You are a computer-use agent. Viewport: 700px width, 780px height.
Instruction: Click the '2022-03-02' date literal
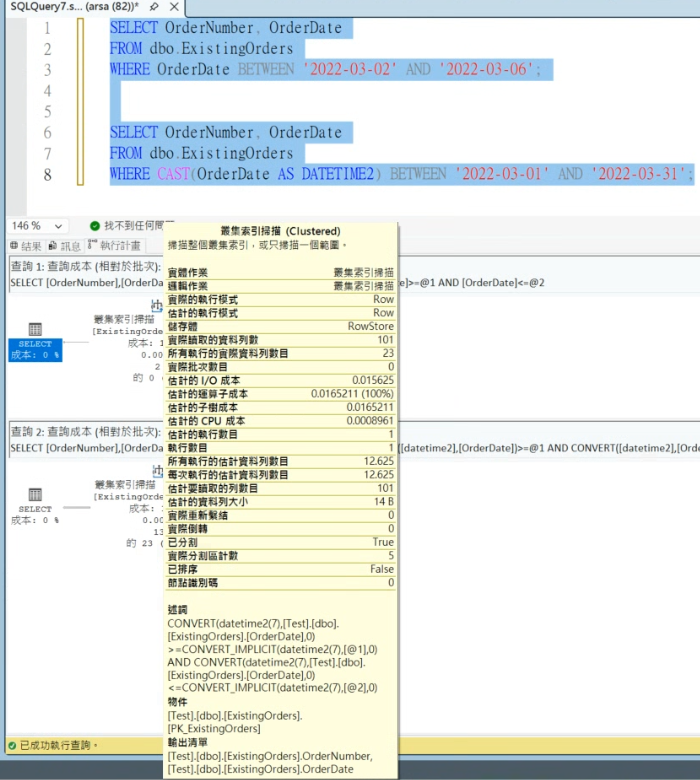click(x=350, y=69)
